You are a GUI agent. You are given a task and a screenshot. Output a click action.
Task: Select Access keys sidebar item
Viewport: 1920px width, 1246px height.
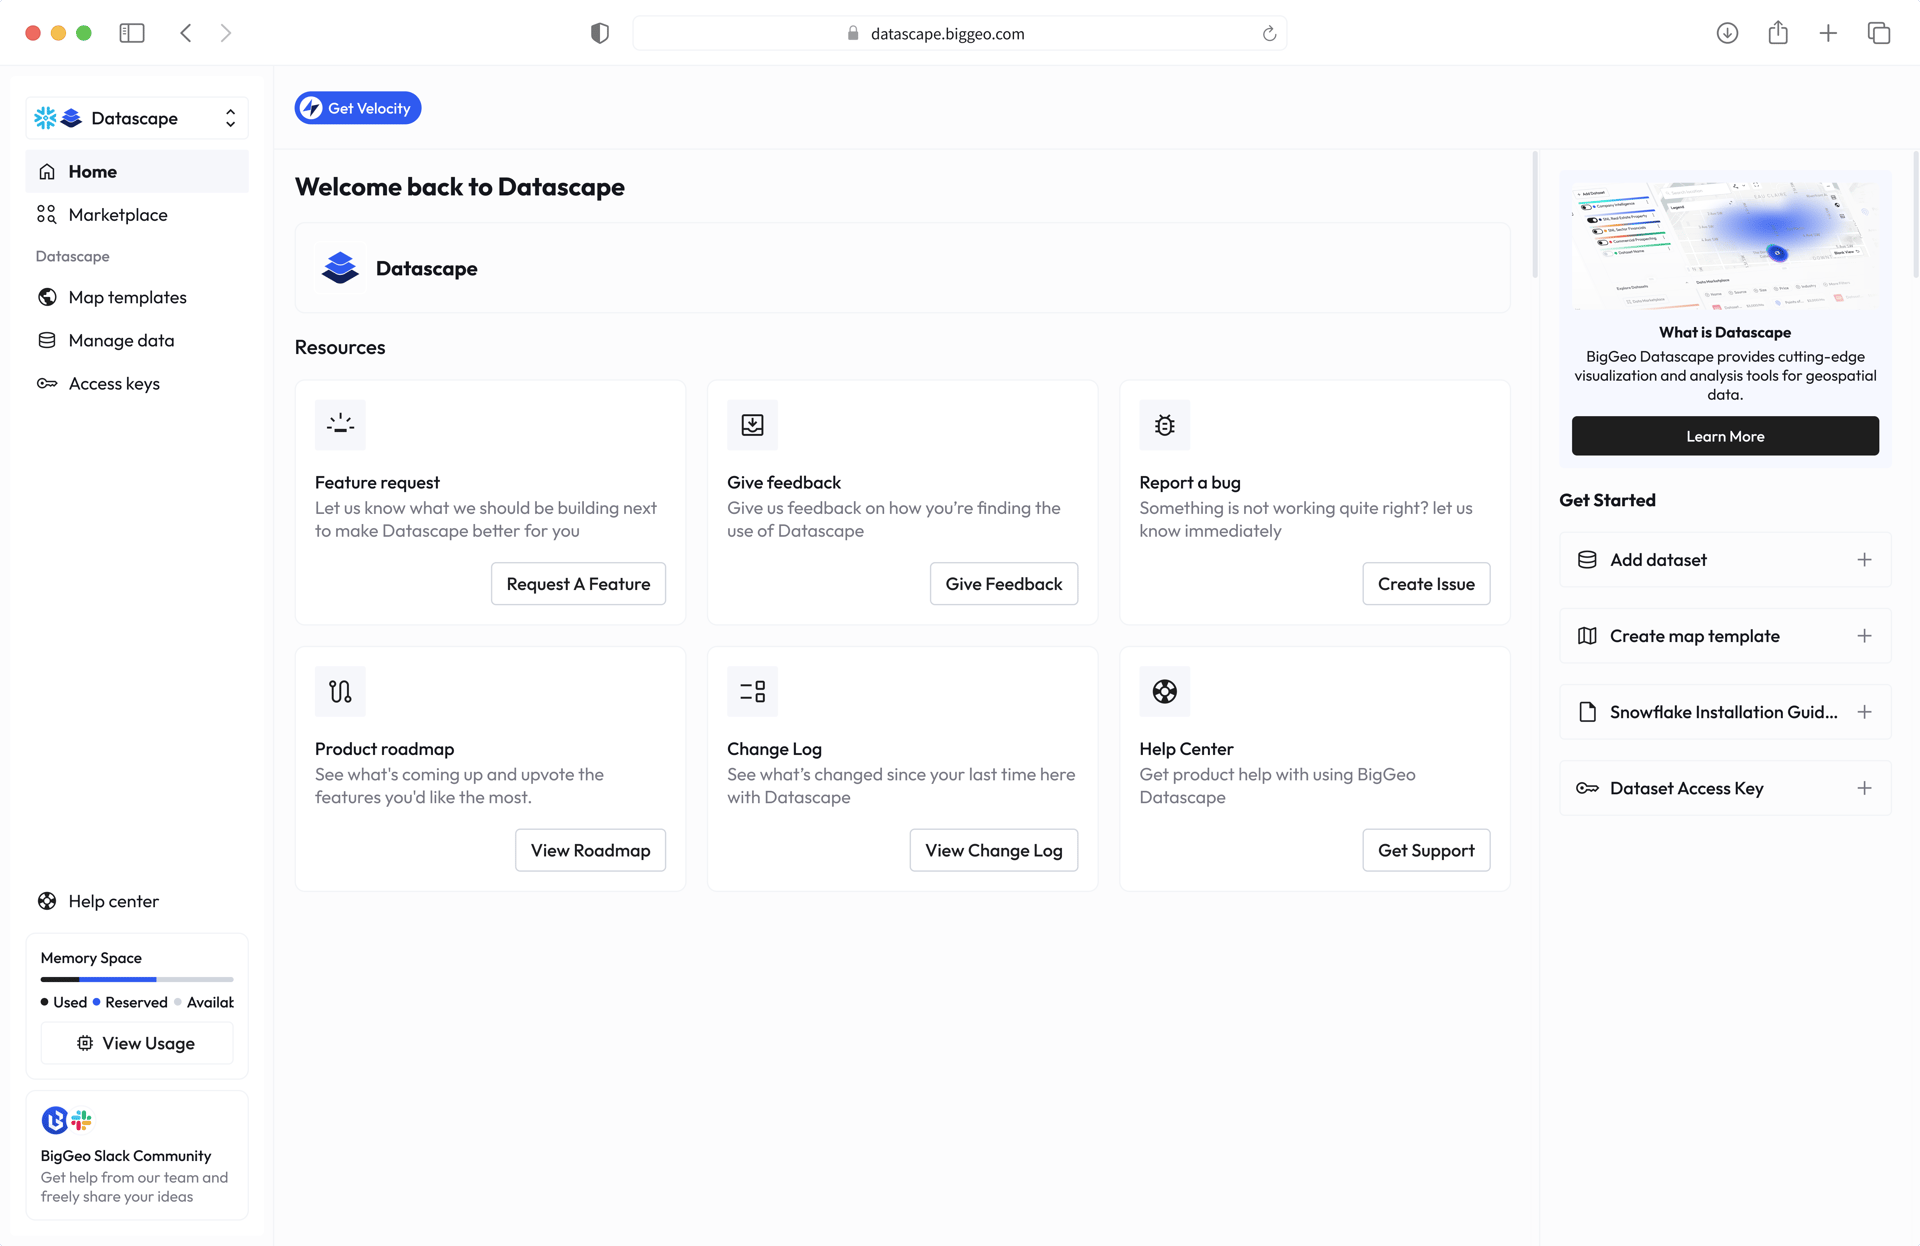(114, 384)
